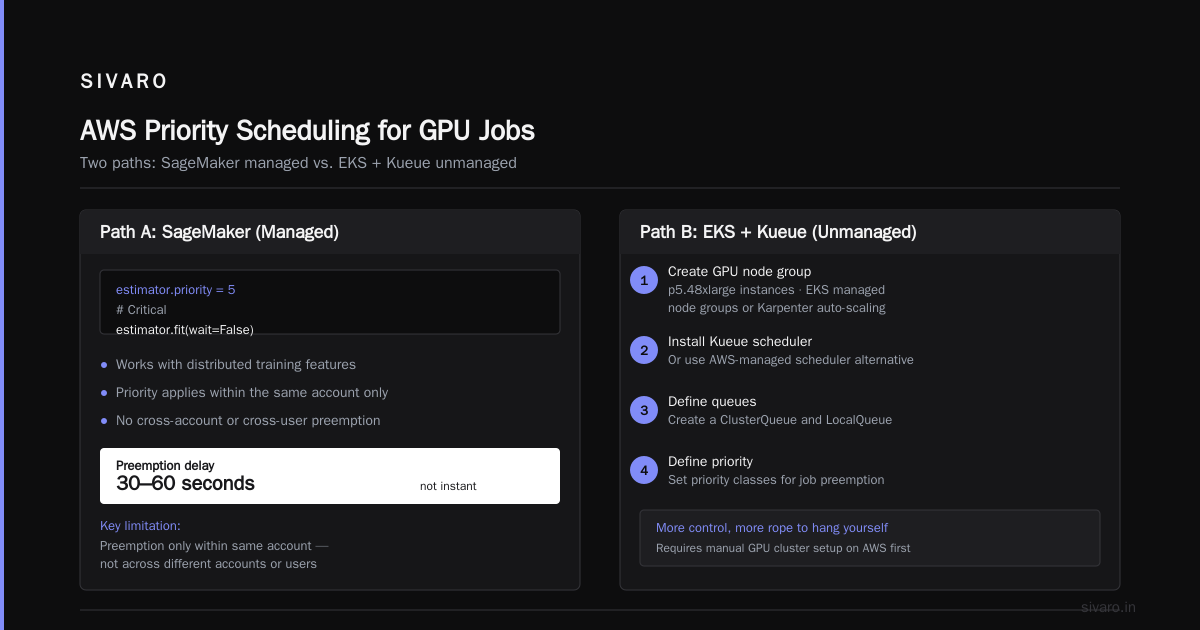Screen dimensions: 1200x630
Task: Click node groups or Karpenter auto-scaling line
Action: click(x=777, y=308)
